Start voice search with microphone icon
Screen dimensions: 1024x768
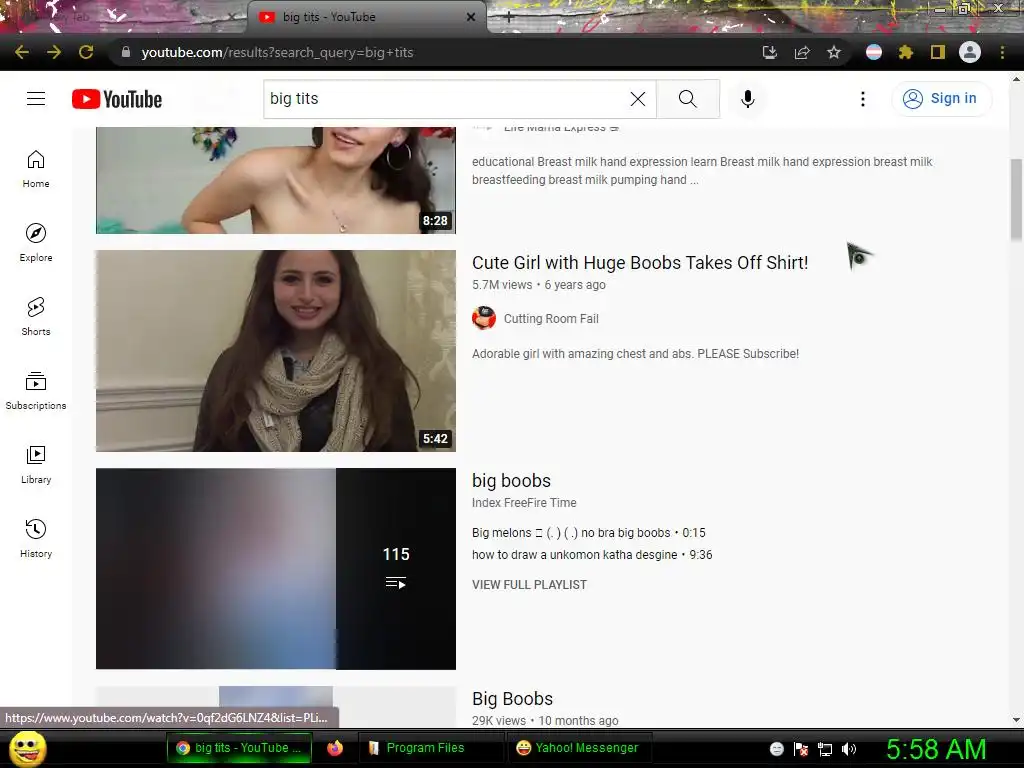tap(748, 99)
